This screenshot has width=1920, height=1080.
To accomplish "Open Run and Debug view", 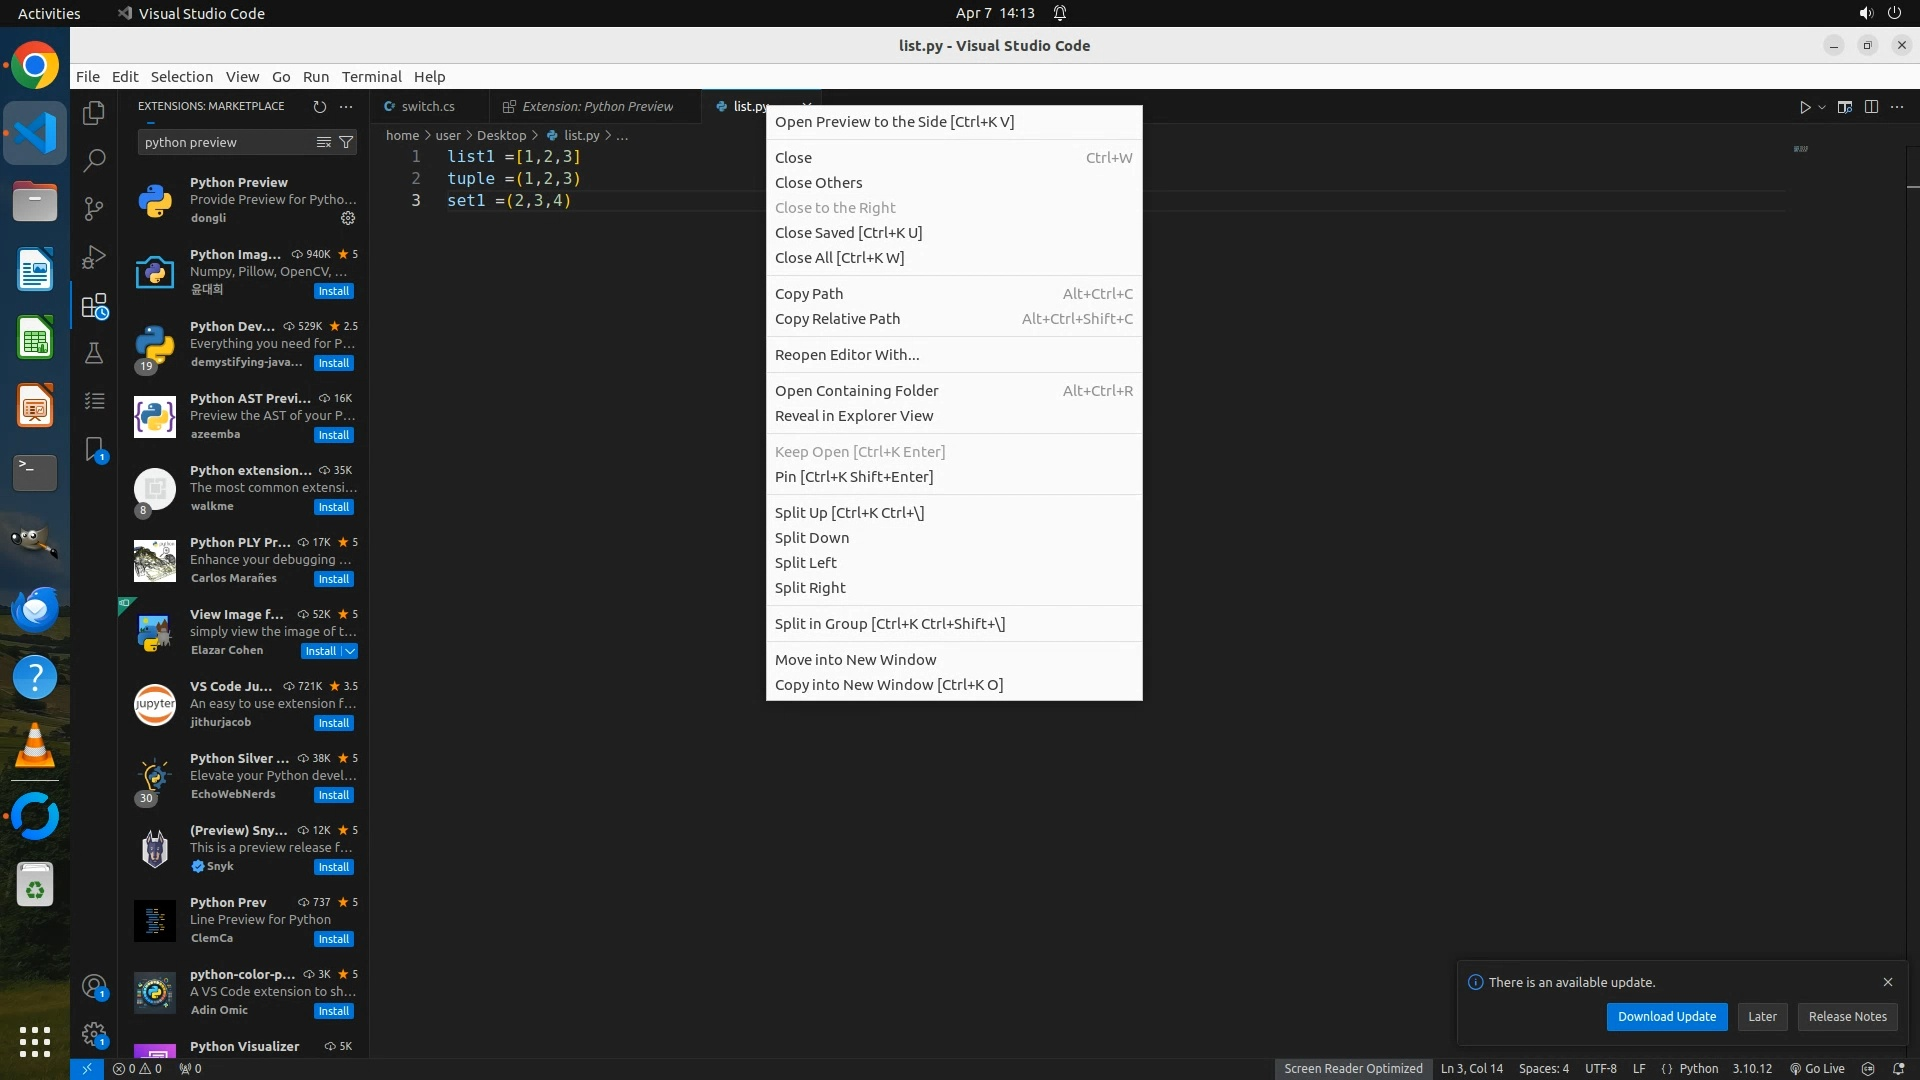I will (x=94, y=257).
